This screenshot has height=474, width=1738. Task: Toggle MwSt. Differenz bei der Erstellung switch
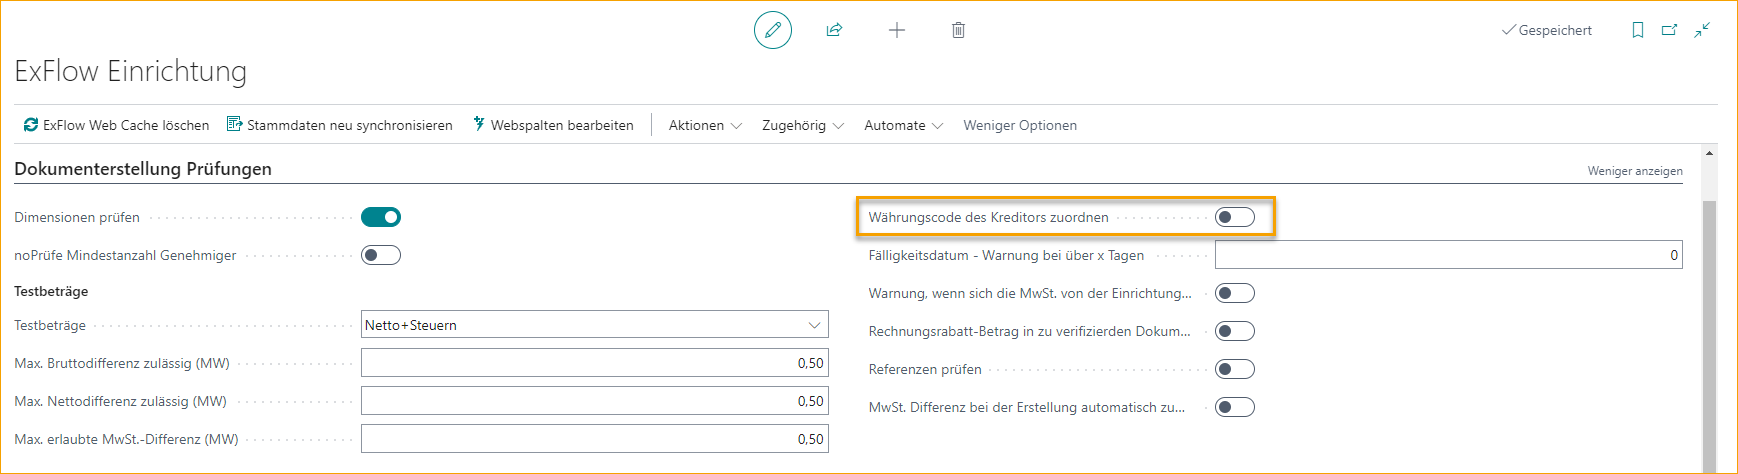coord(1235,407)
